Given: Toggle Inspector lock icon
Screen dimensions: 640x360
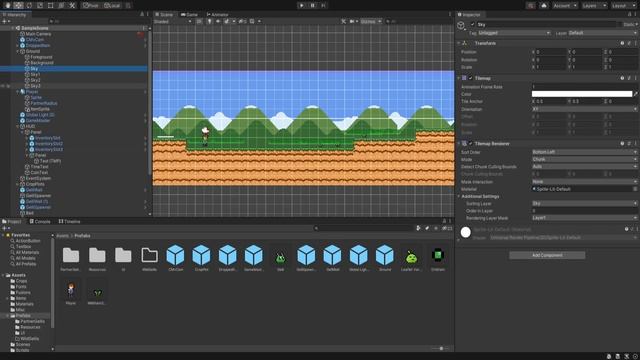Looking at the screenshot, I should click(630, 15).
